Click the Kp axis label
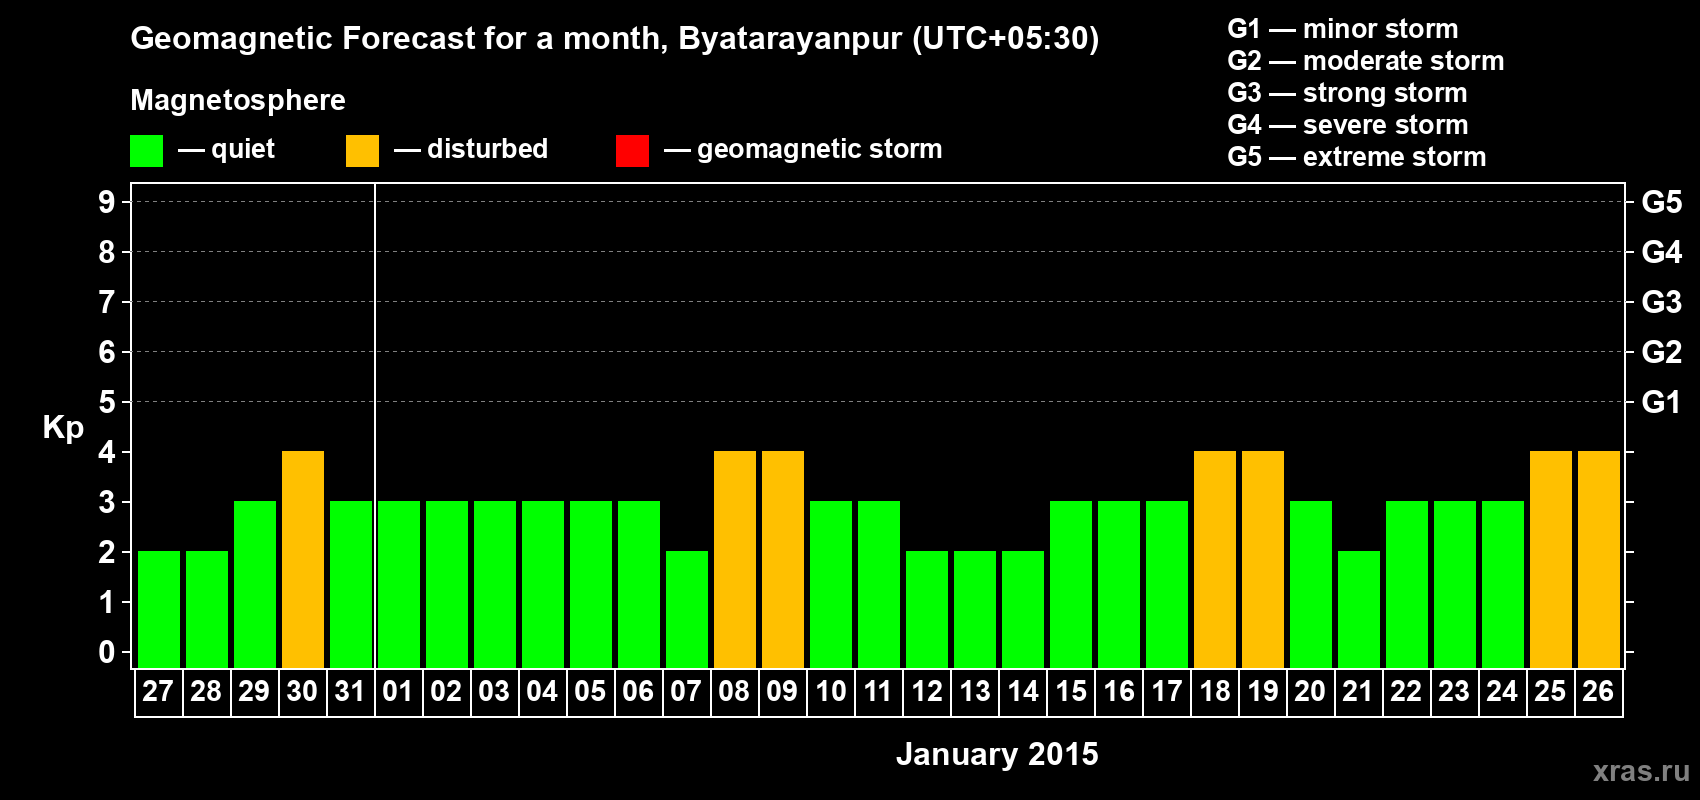Image resolution: width=1700 pixels, height=800 pixels. [63, 428]
